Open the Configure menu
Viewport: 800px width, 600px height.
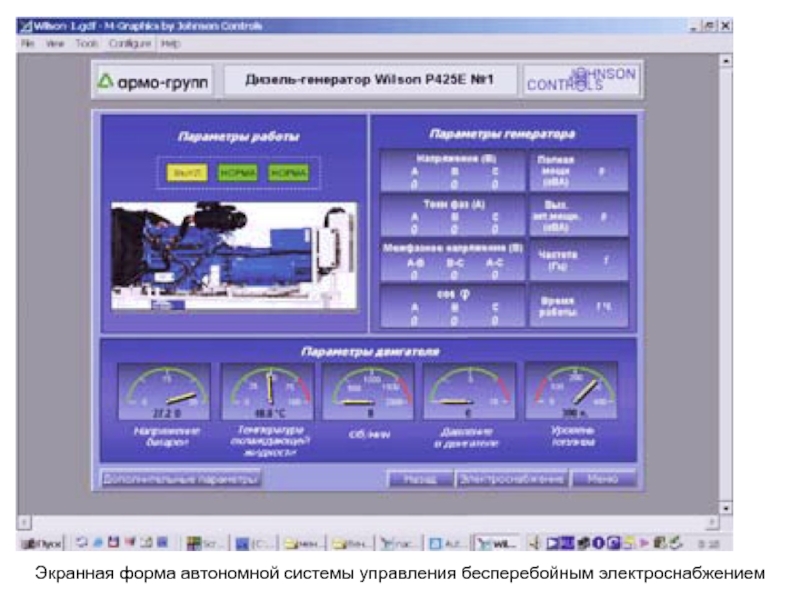(x=130, y=44)
